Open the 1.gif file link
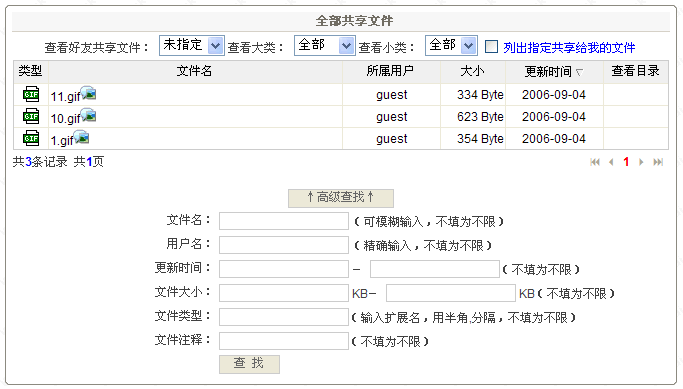Viewport: 683px width, 389px height. pos(62,140)
